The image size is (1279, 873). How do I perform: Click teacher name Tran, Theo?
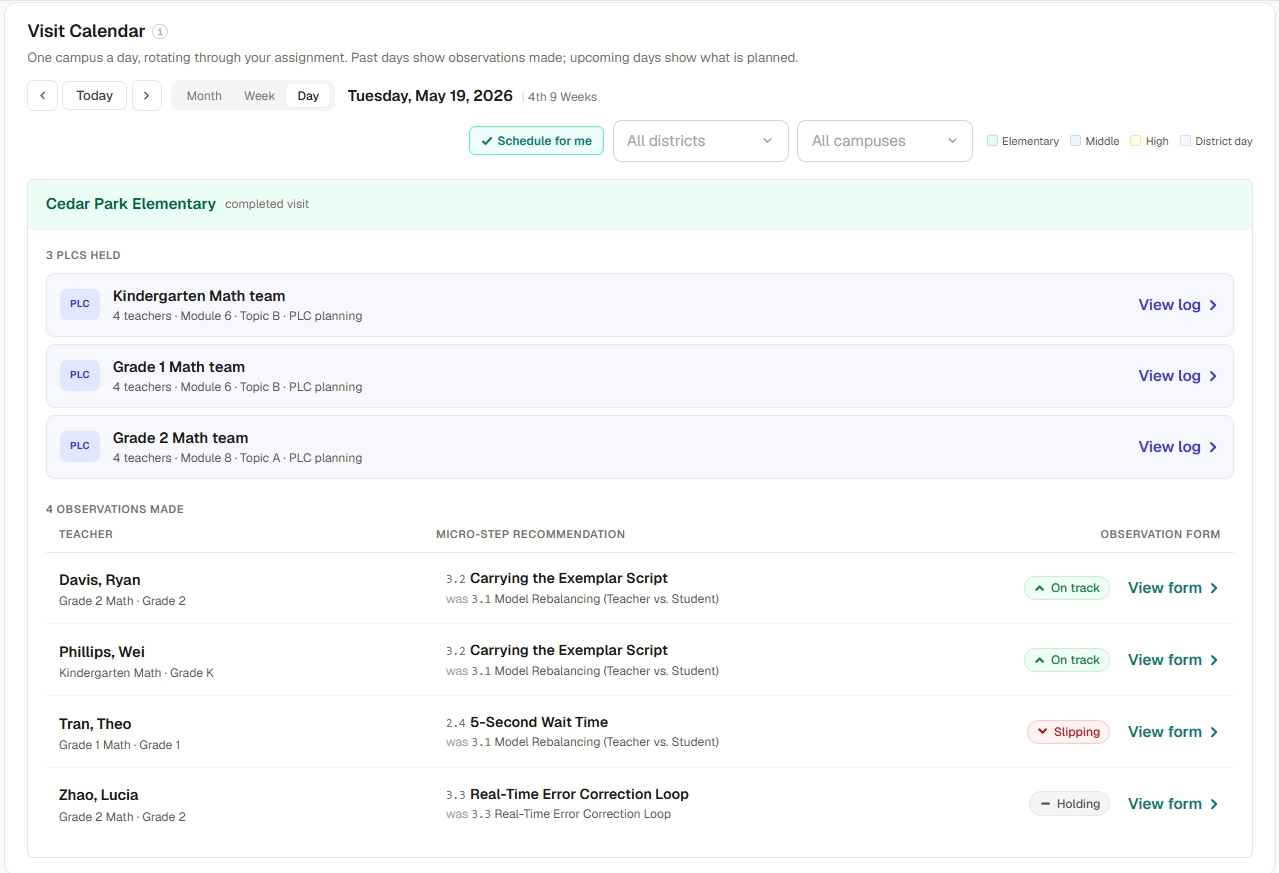[x=95, y=724]
